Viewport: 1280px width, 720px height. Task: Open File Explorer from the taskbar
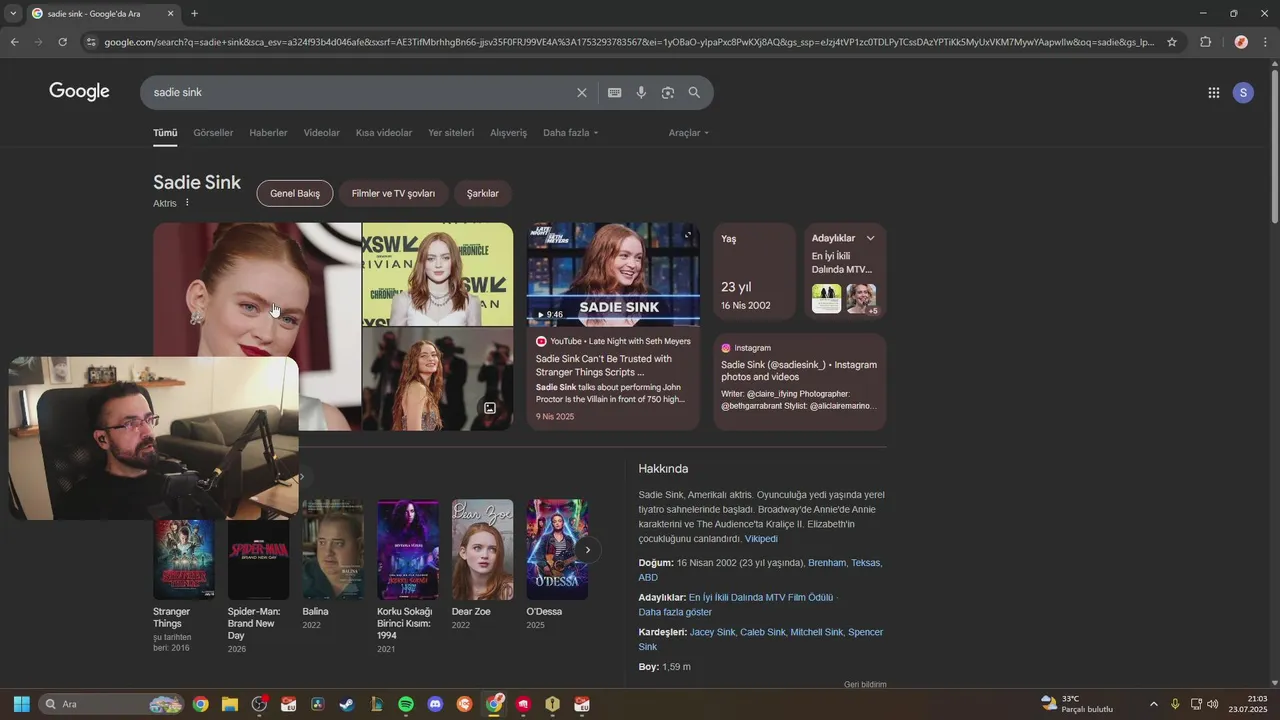pyautogui.click(x=229, y=704)
